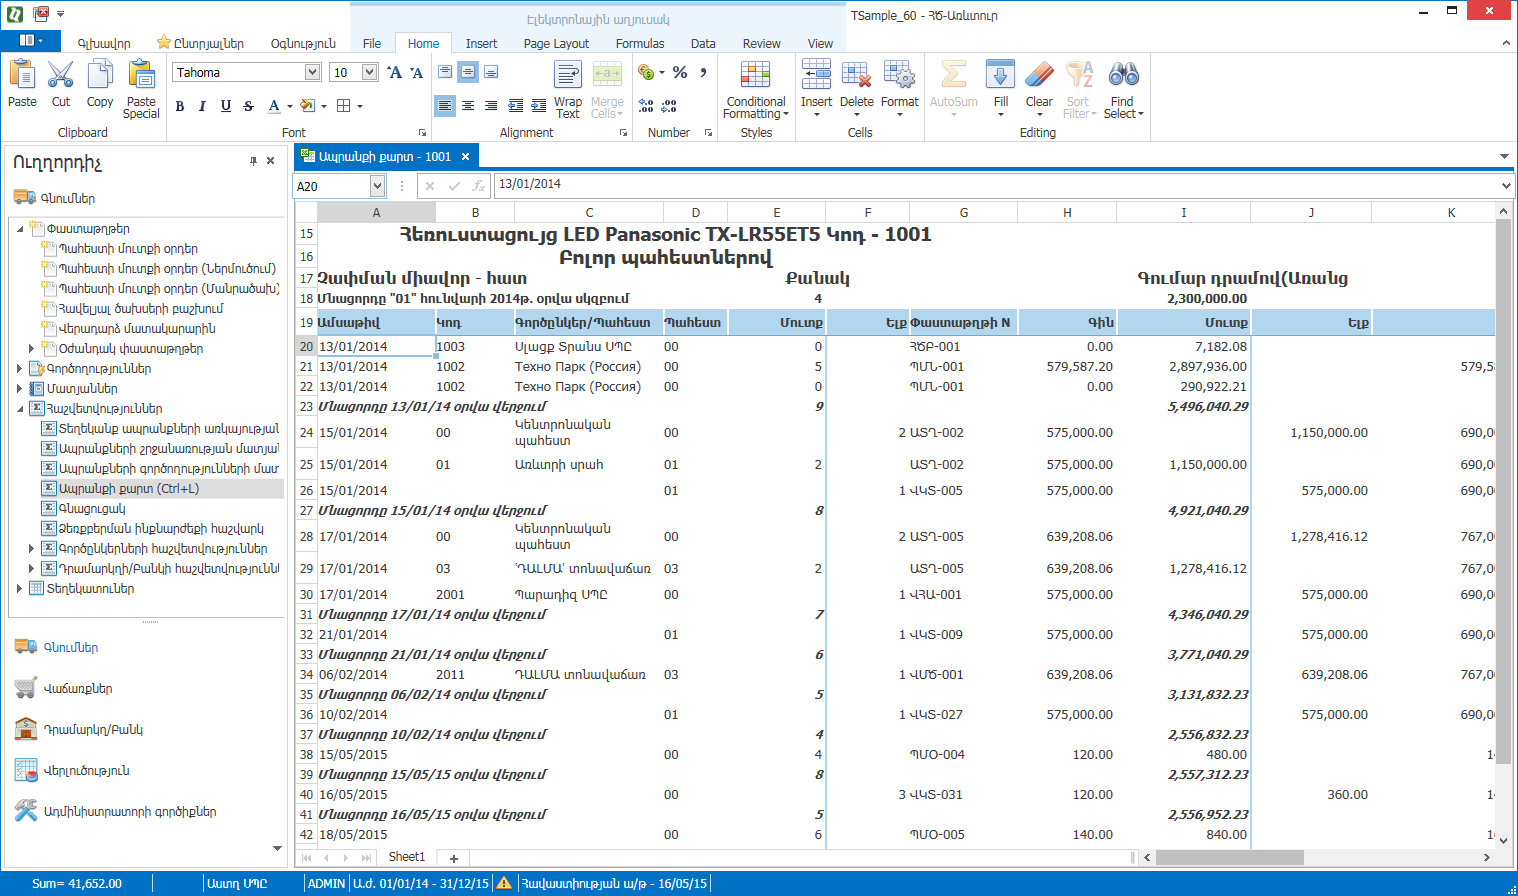Open the cell name box dropdown
The height and width of the screenshot is (896, 1518).
point(377,186)
